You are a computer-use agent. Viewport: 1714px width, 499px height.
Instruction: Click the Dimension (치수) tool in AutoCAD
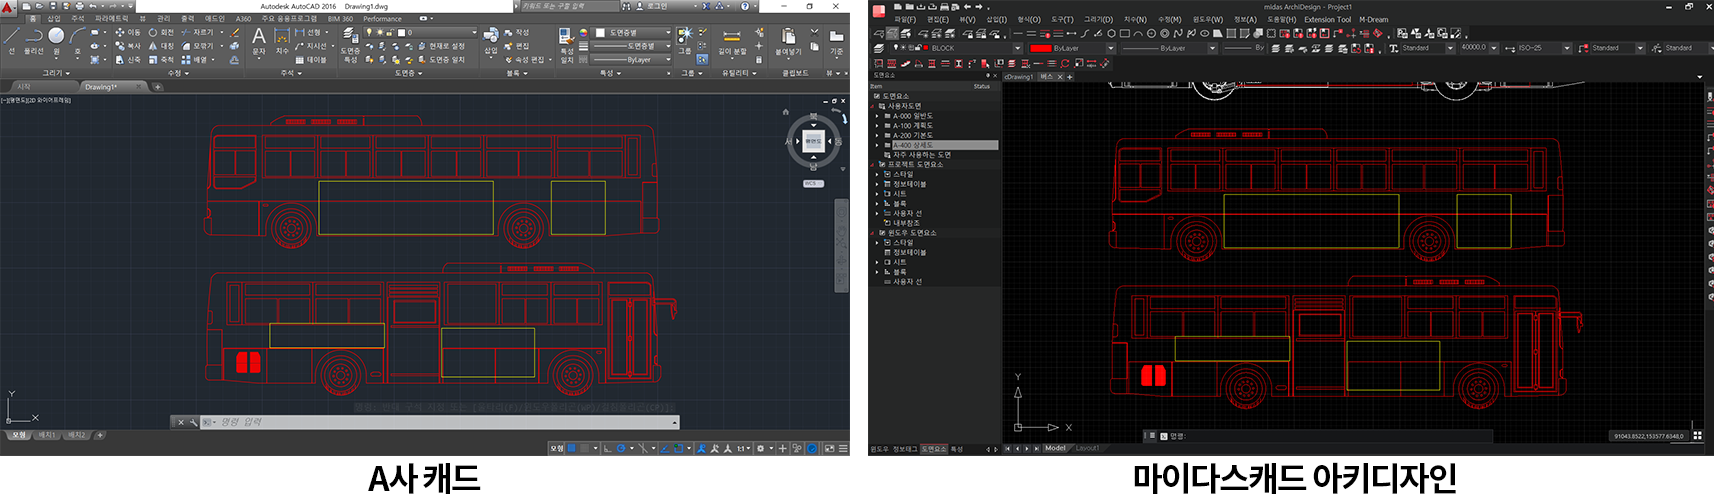tap(282, 40)
